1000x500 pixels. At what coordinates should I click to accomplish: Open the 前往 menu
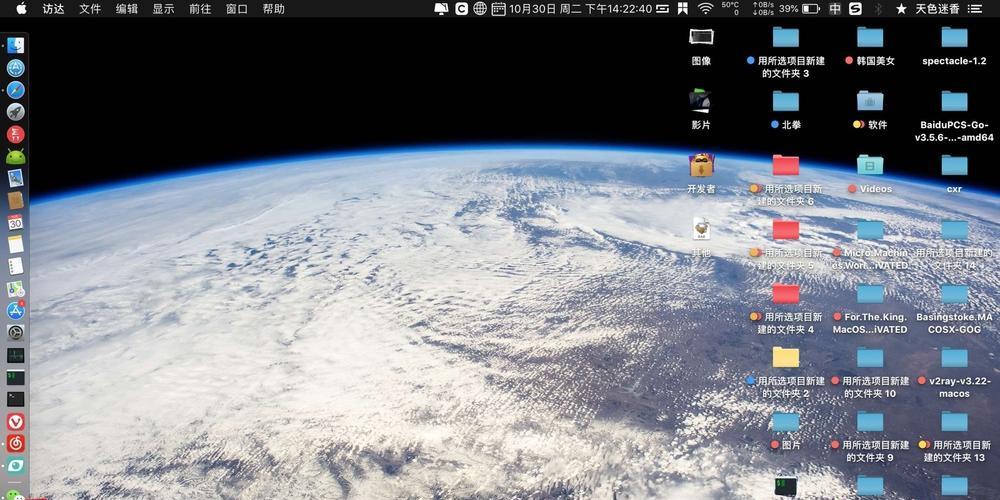tap(200, 9)
